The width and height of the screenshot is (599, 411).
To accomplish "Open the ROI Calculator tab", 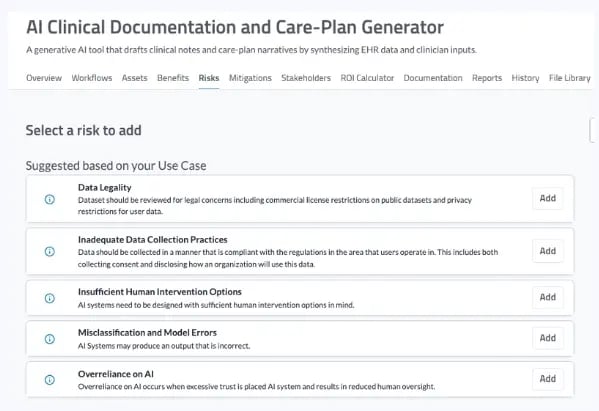I will (367, 78).
